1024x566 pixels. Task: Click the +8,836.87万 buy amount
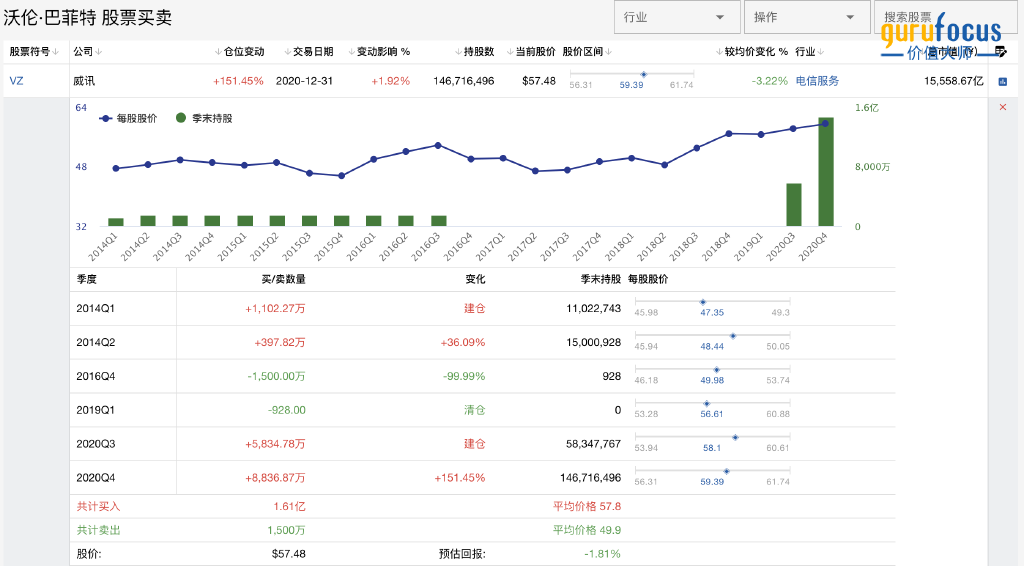(x=275, y=478)
